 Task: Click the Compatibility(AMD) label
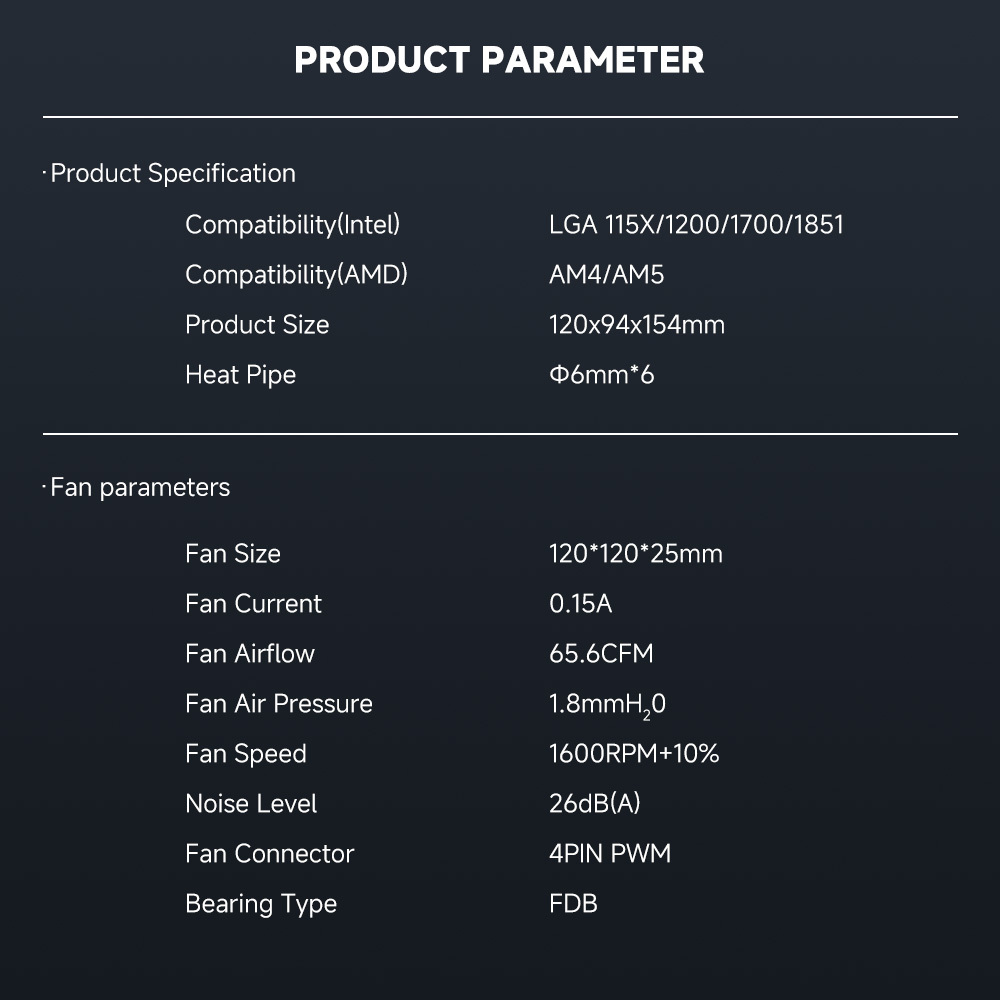click(296, 274)
